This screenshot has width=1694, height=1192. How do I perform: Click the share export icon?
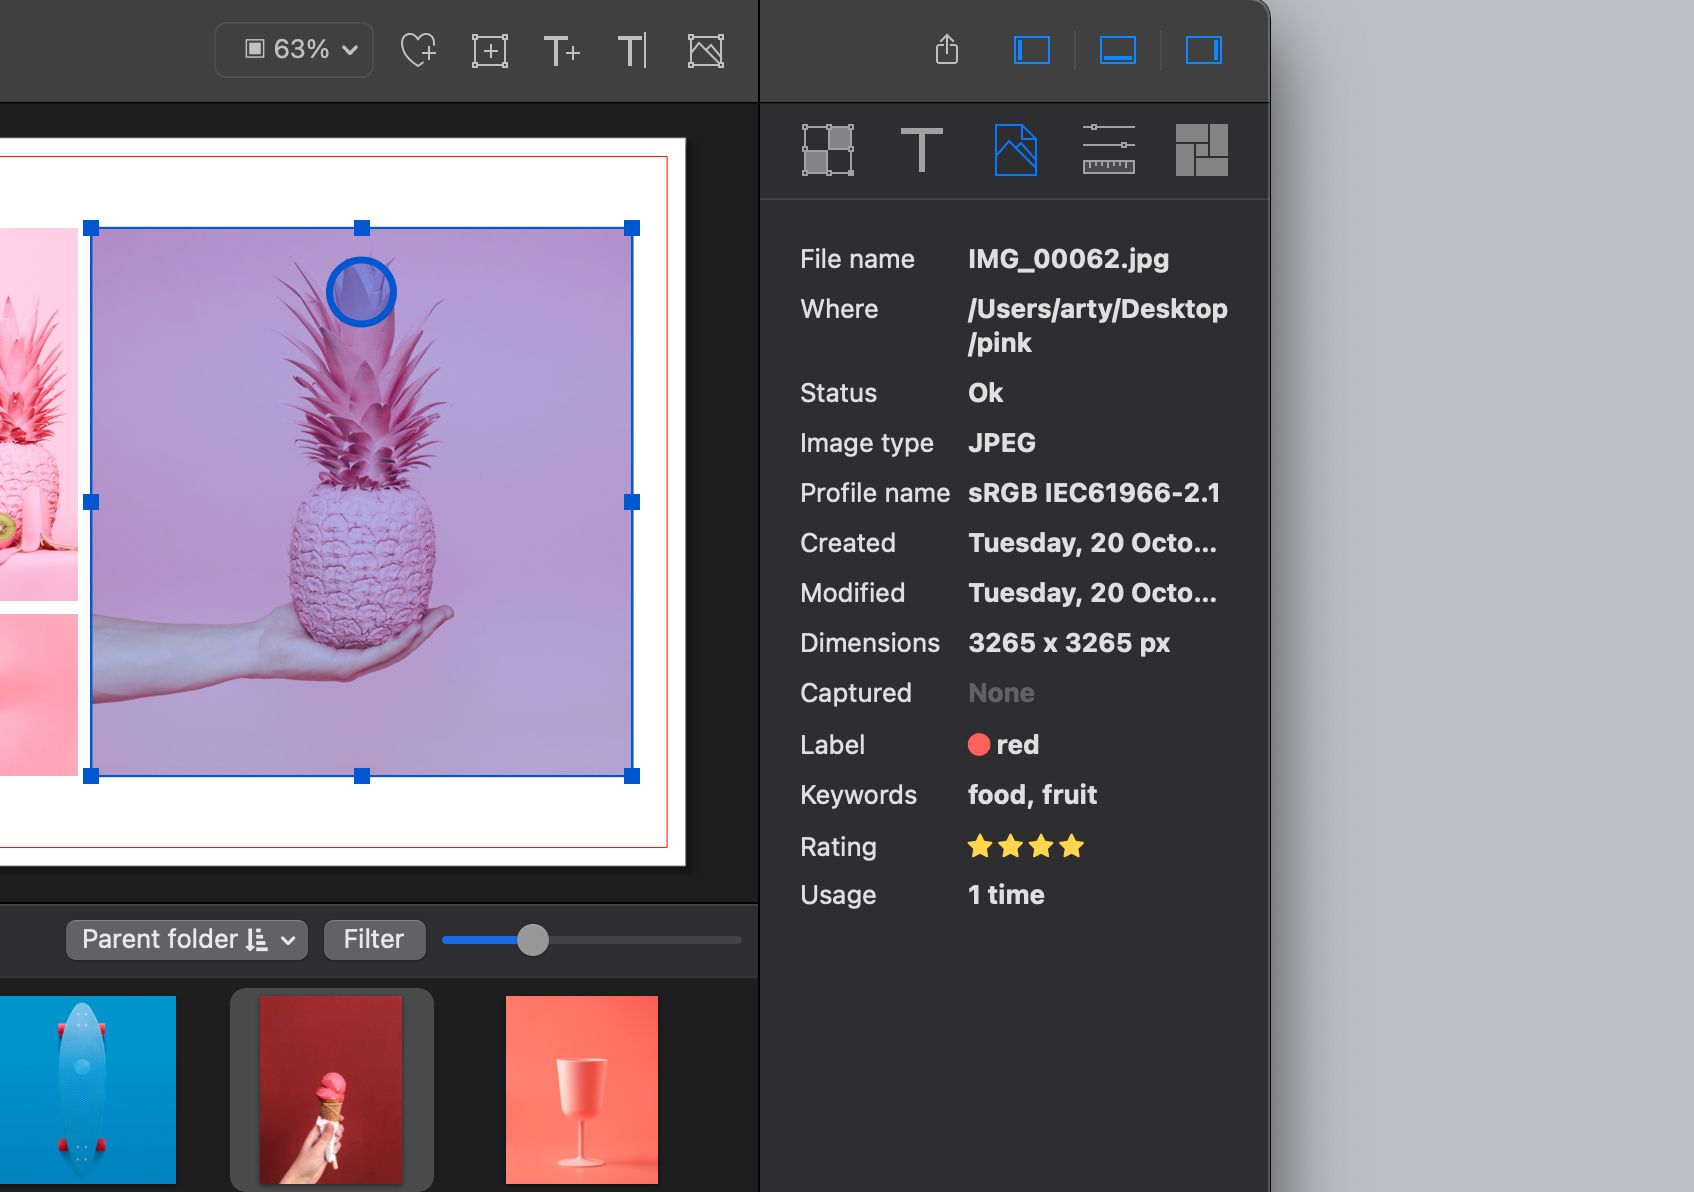point(947,49)
